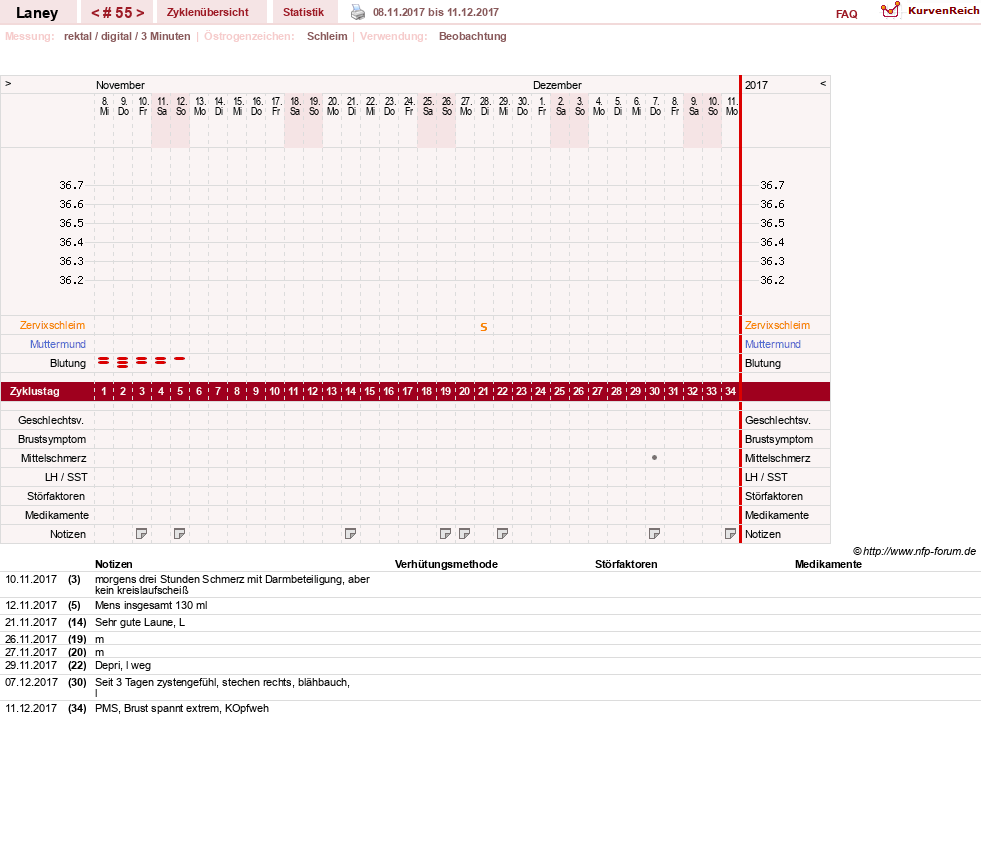Click the left LH / SST row label
This screenshot has width=981, height=851.
pyautogui.click(x=66, y=477)
